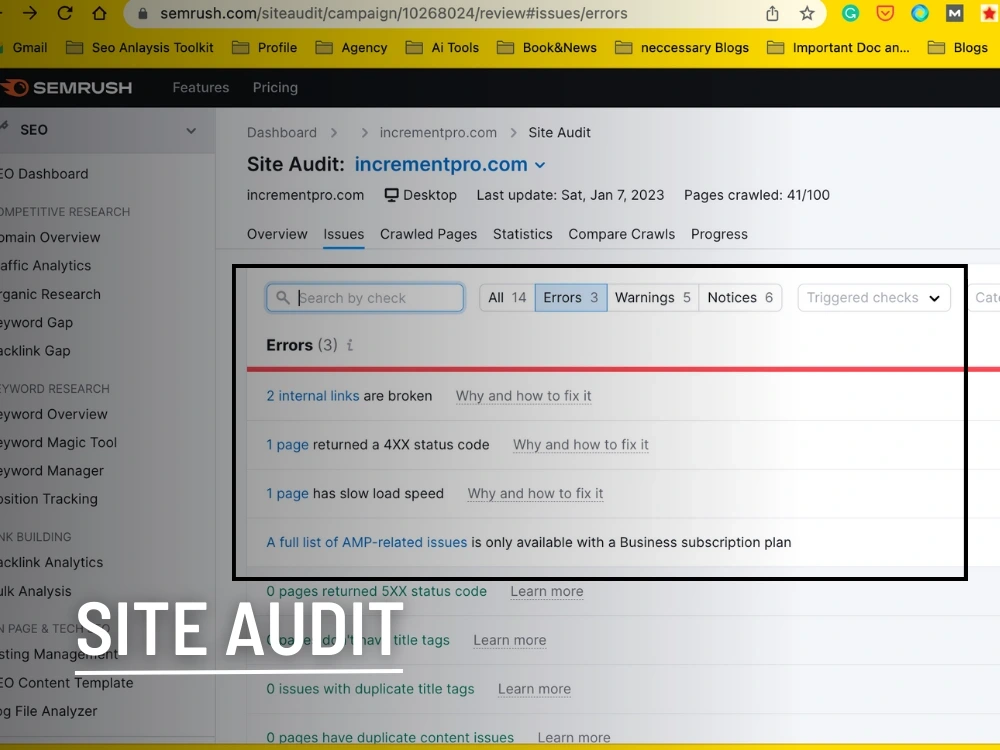Open the neccessary Blogs bookmark folder
Image resolution: width=1000 pixels, height=750 pixels.
click(x=682, y=48)
